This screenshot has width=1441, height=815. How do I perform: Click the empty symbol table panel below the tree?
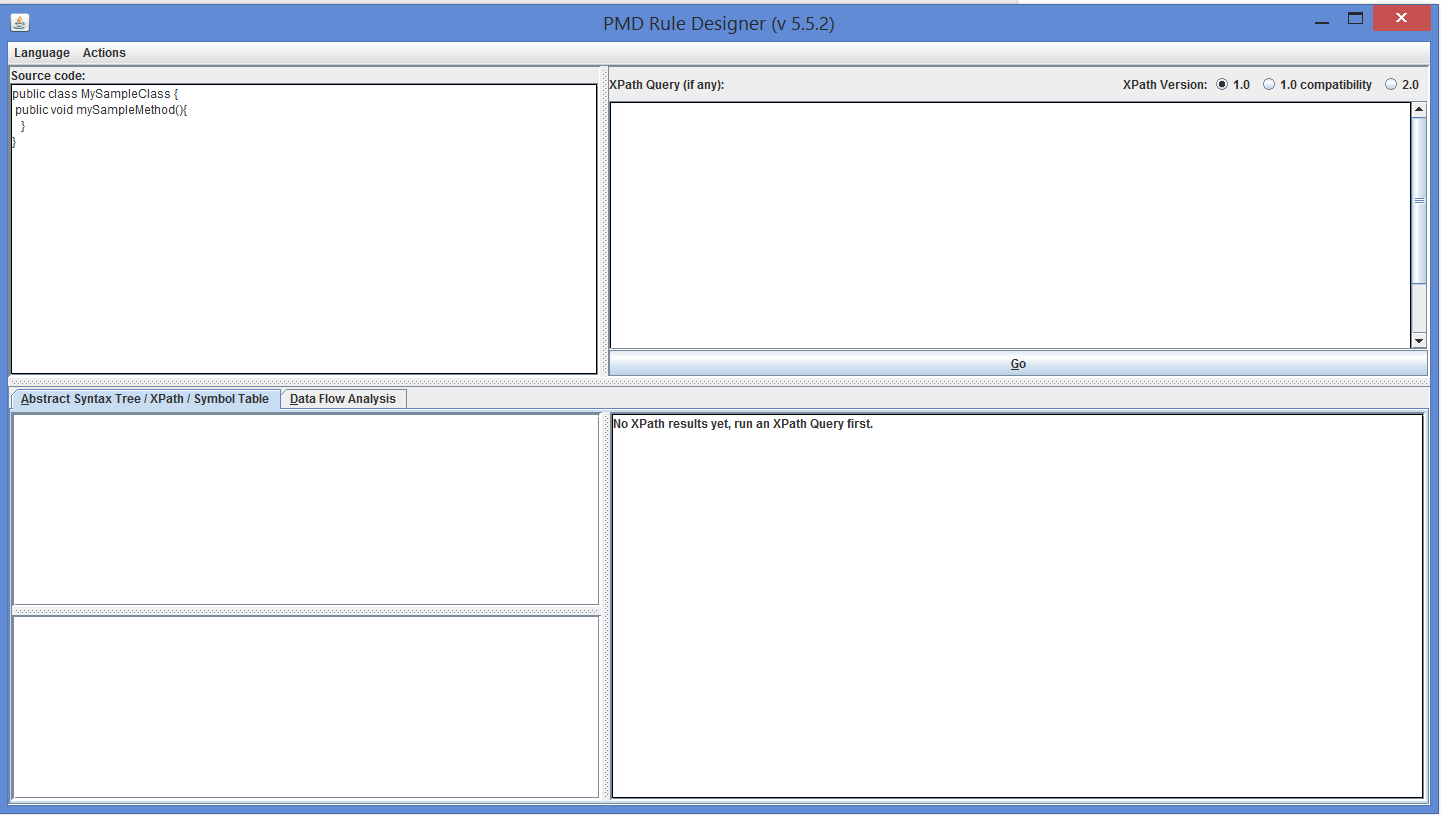305,707
